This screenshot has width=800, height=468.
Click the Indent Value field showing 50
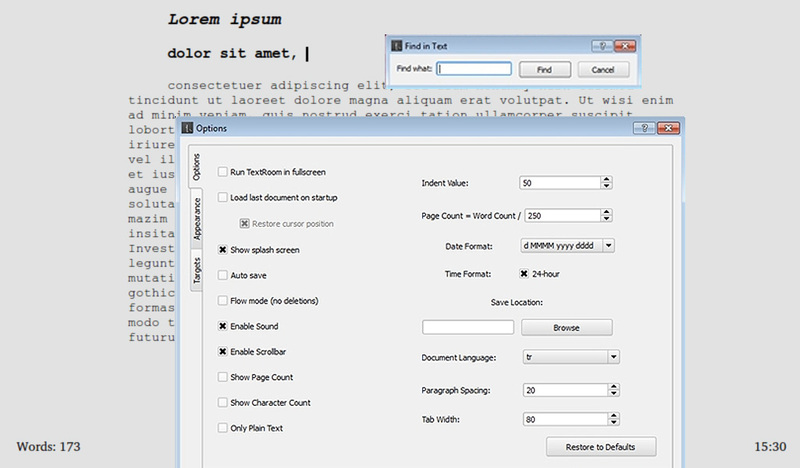[x=560, y=183]
